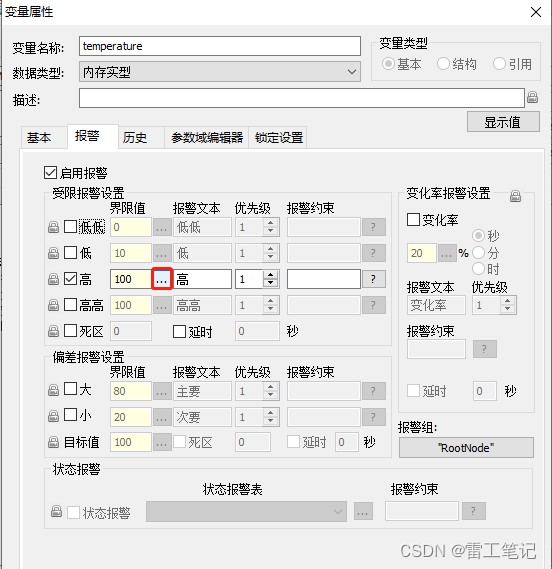The height and width of the screenshot is (569, 552).
Task: Enable the 变化率 checkbox
Action: [413, 220]
